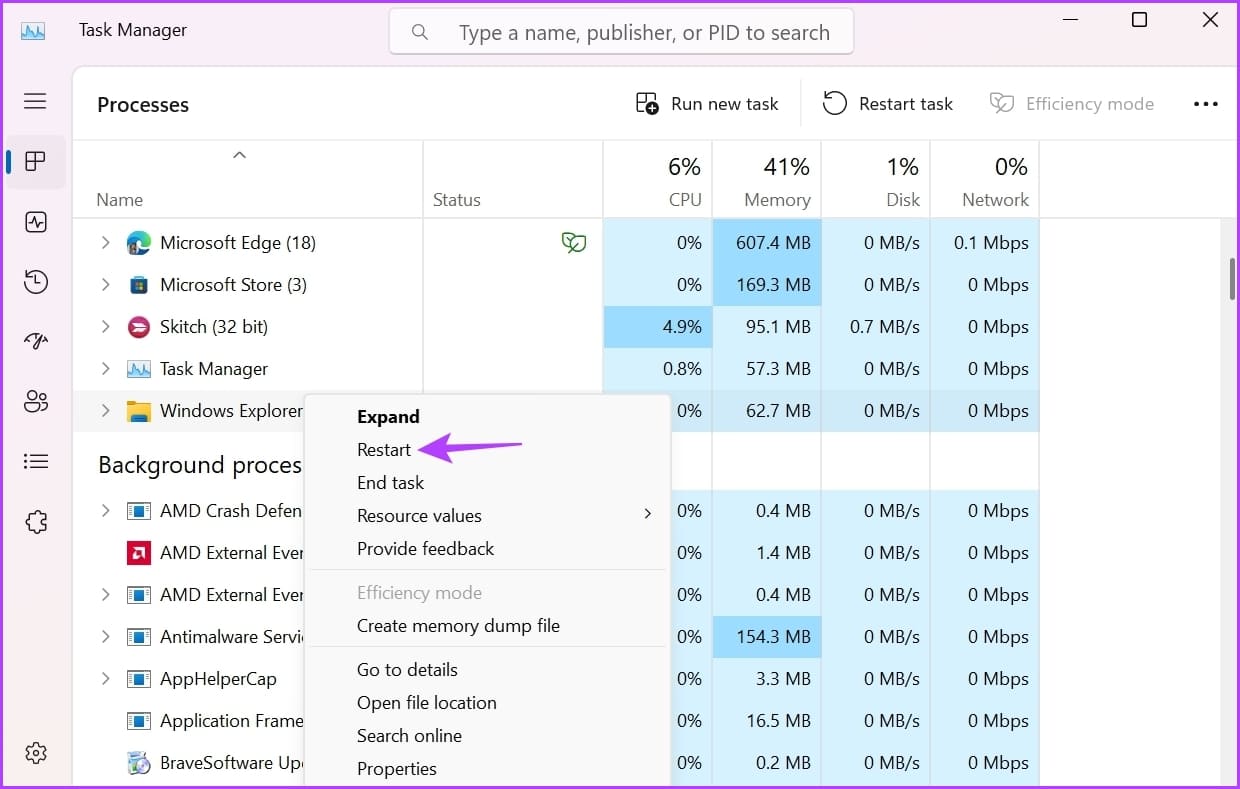The width and height of the screenshot is (1240, 789).
Task: Click the Application Frame Host icon
Action: click(139, 721)
